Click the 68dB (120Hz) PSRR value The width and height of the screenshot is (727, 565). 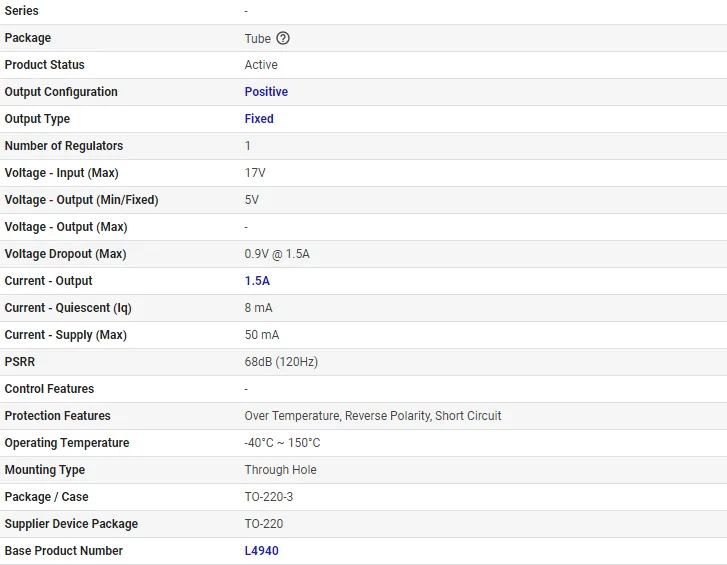[x=281, y=362]
